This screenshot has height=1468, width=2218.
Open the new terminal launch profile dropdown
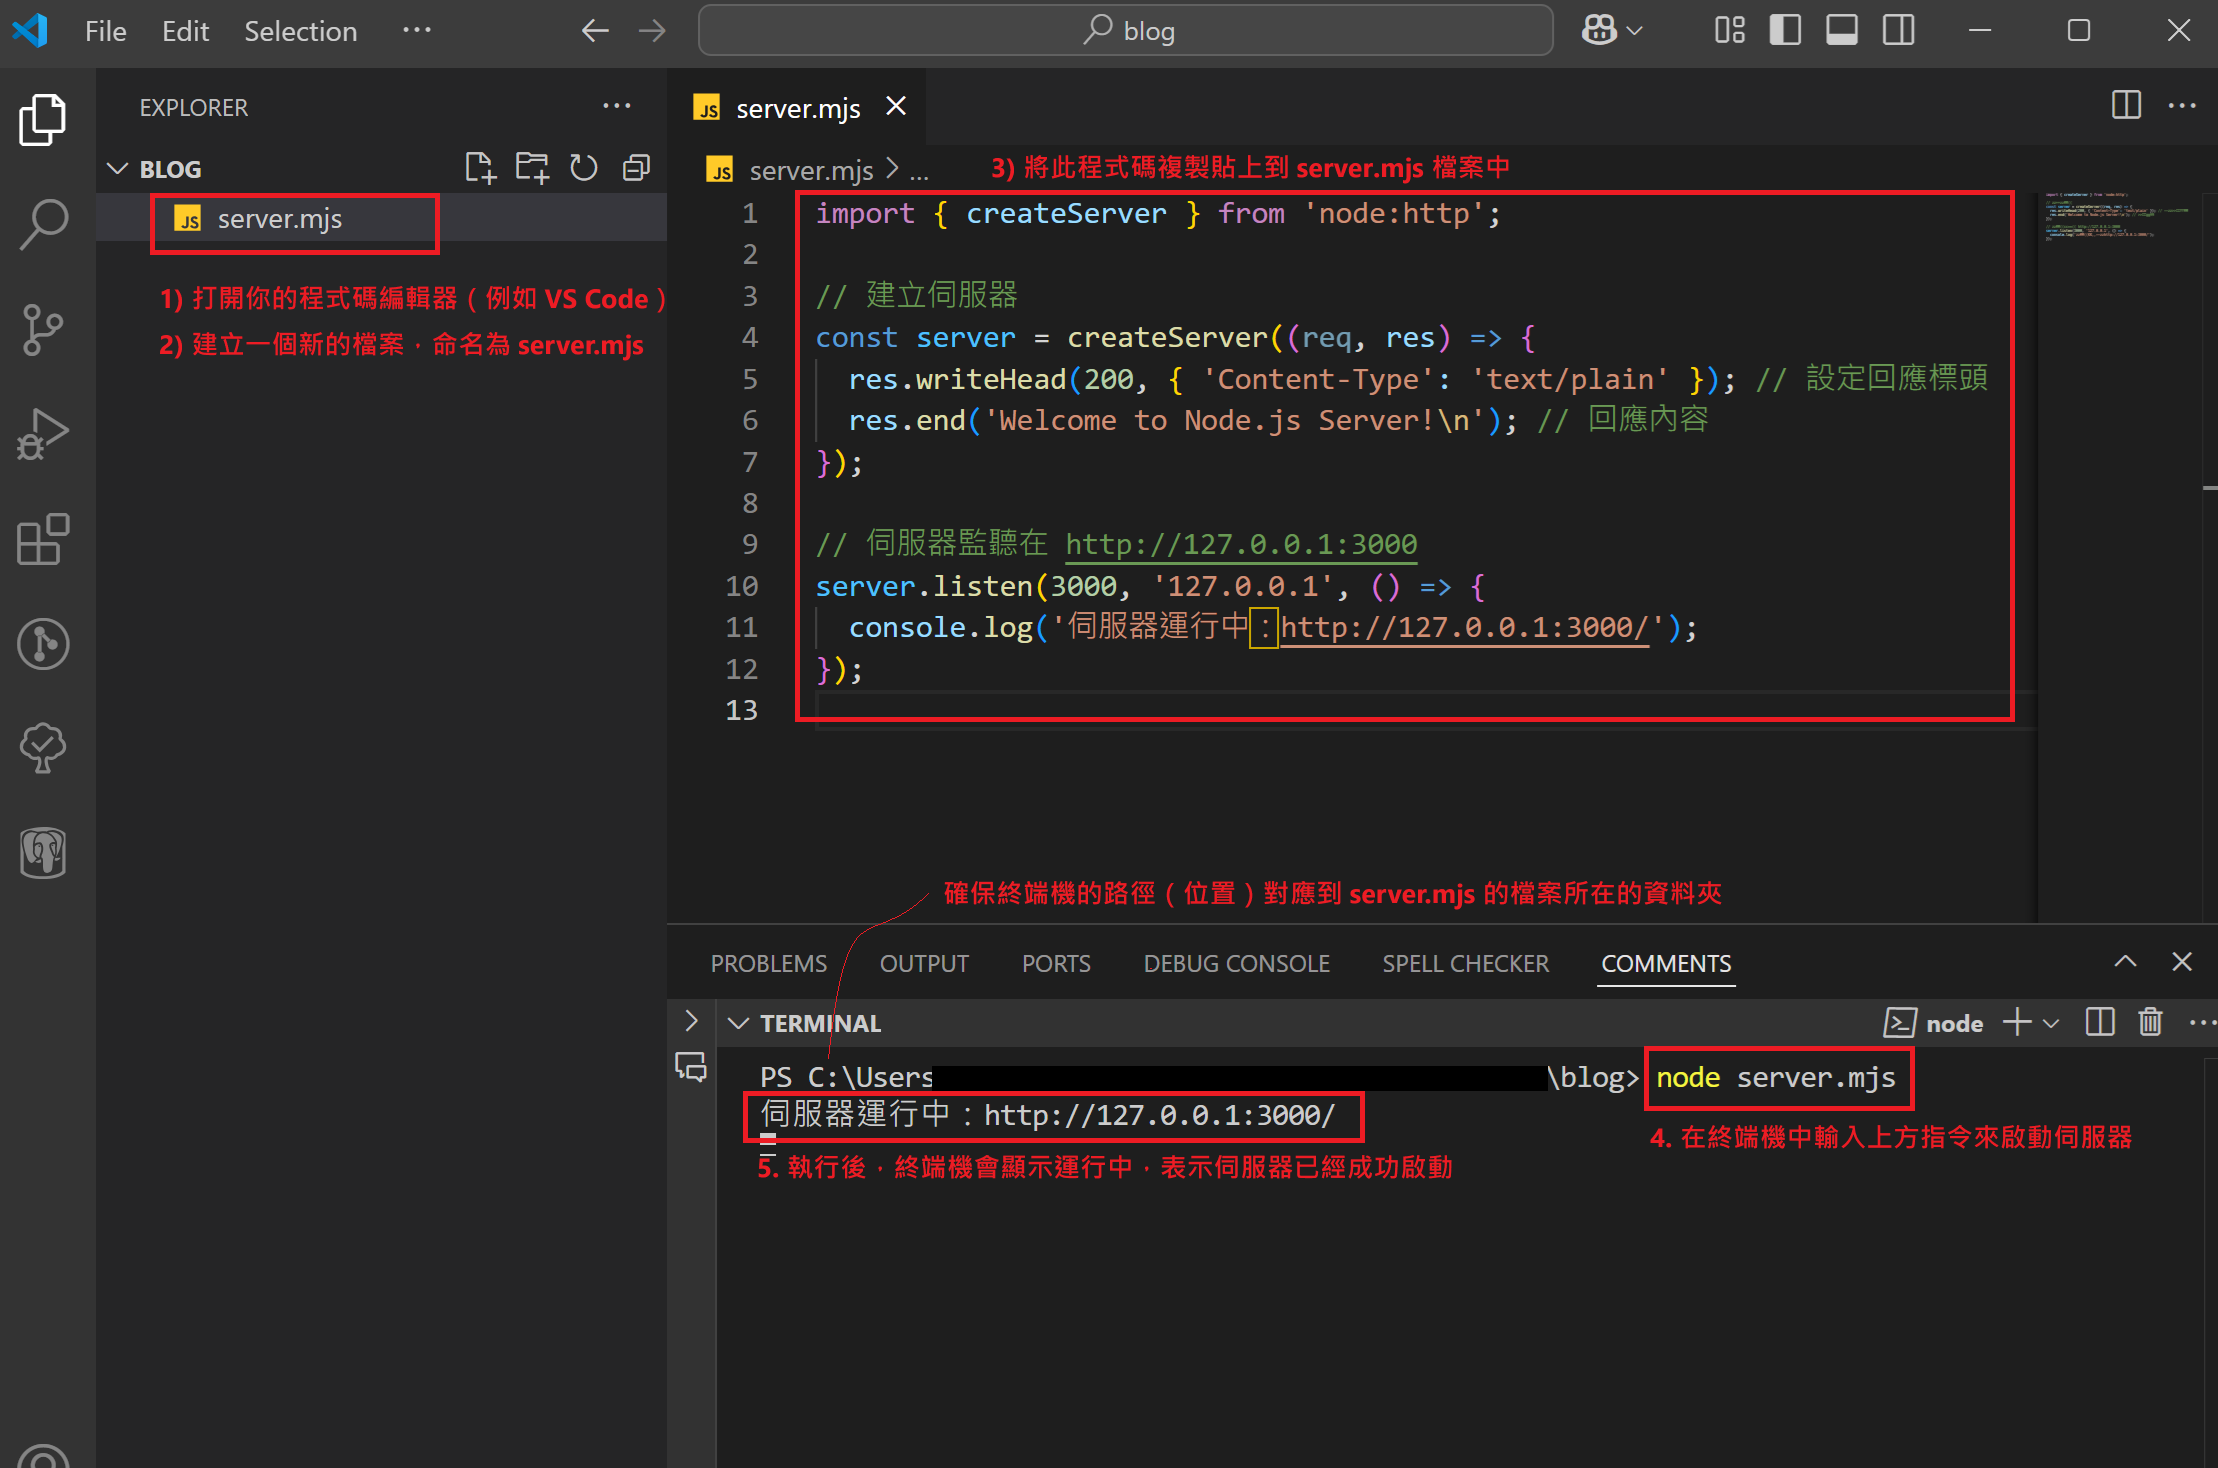tap(2052, 1023)
